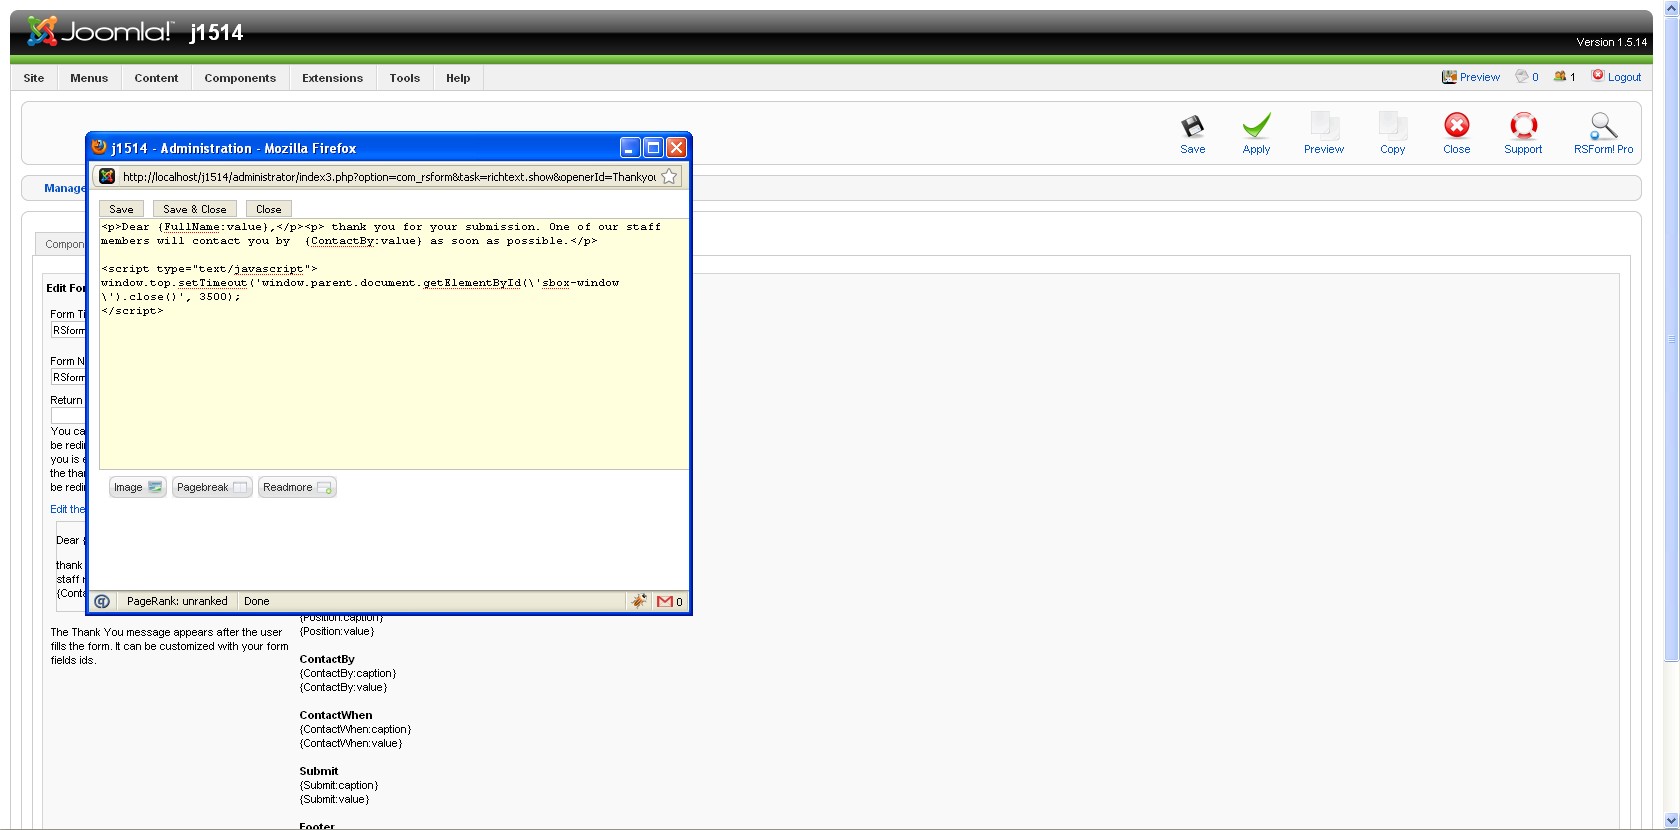Click the {Submit:caption} placeholder text
The image size is (1680, 830).
tap(339, 785)
